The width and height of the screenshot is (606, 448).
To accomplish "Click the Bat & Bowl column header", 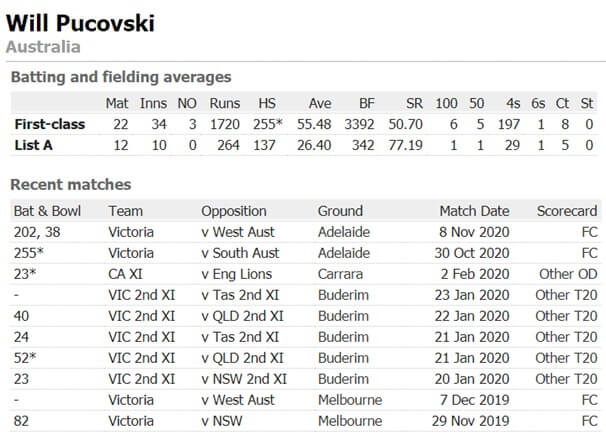I will [47, 211].
